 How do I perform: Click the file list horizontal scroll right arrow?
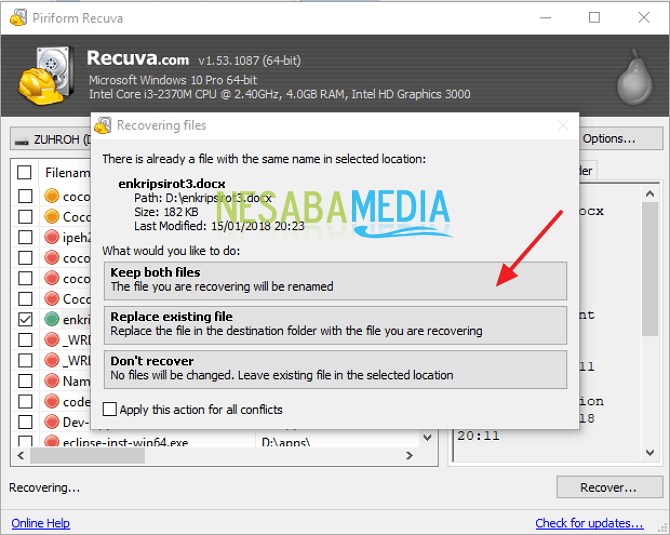point(409,456)
